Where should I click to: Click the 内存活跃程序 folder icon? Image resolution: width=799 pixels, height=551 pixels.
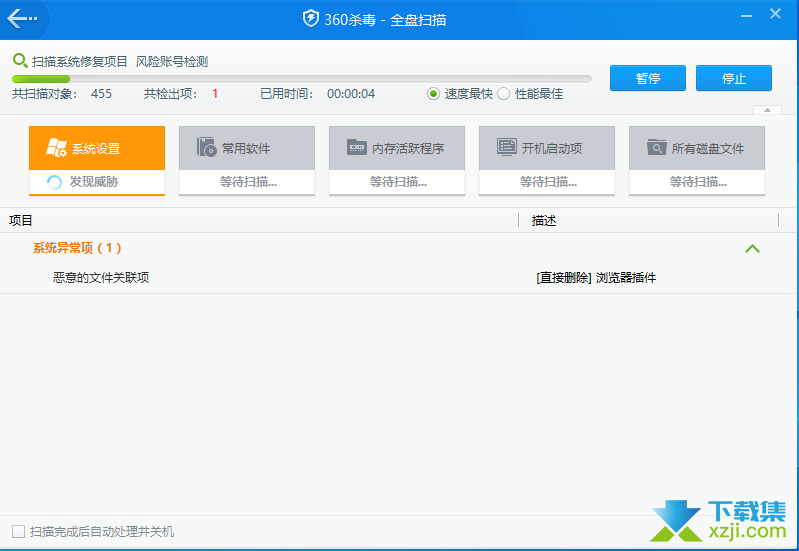(356, 147)
